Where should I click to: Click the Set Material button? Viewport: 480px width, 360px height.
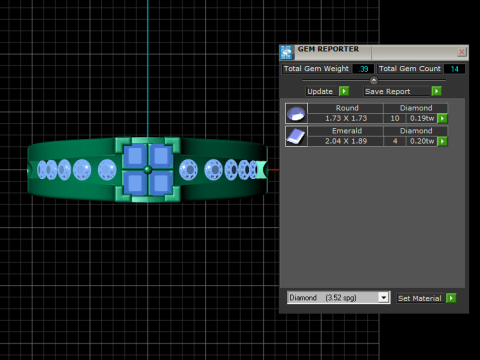(x=421, y=298)
